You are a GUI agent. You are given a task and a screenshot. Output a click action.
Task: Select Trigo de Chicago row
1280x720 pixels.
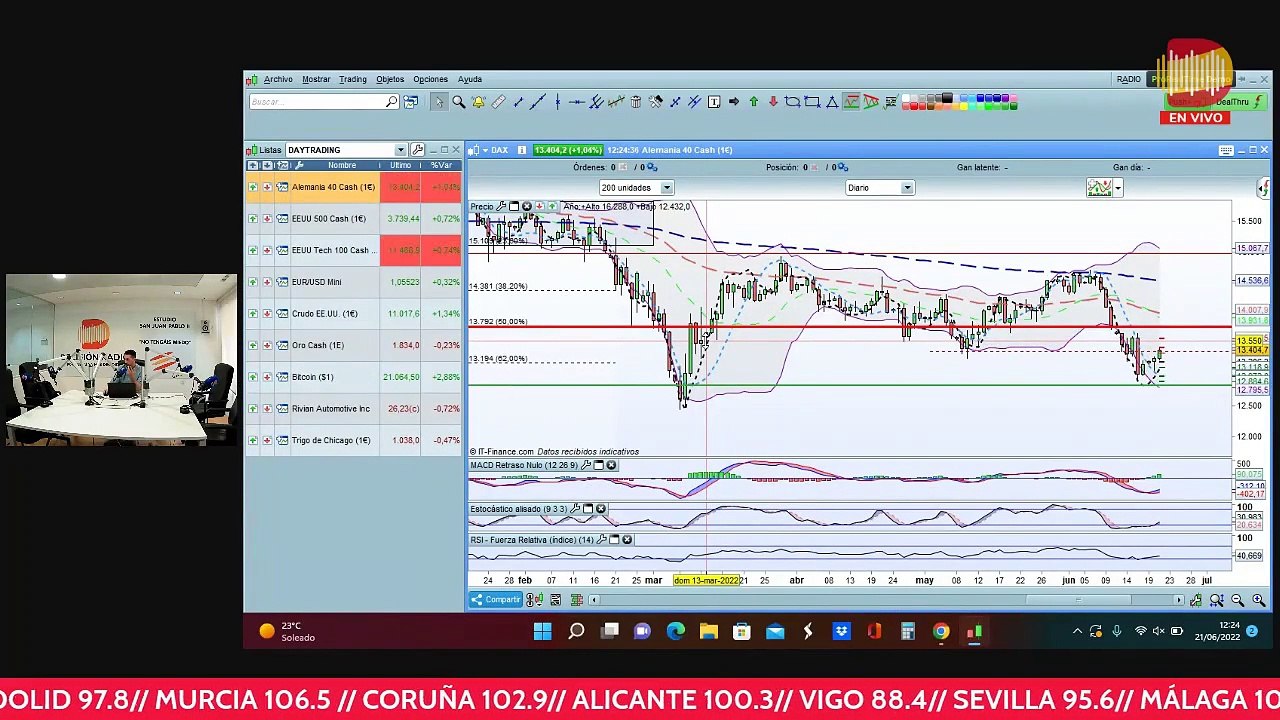pyautogui.click(x=353, y=440)
